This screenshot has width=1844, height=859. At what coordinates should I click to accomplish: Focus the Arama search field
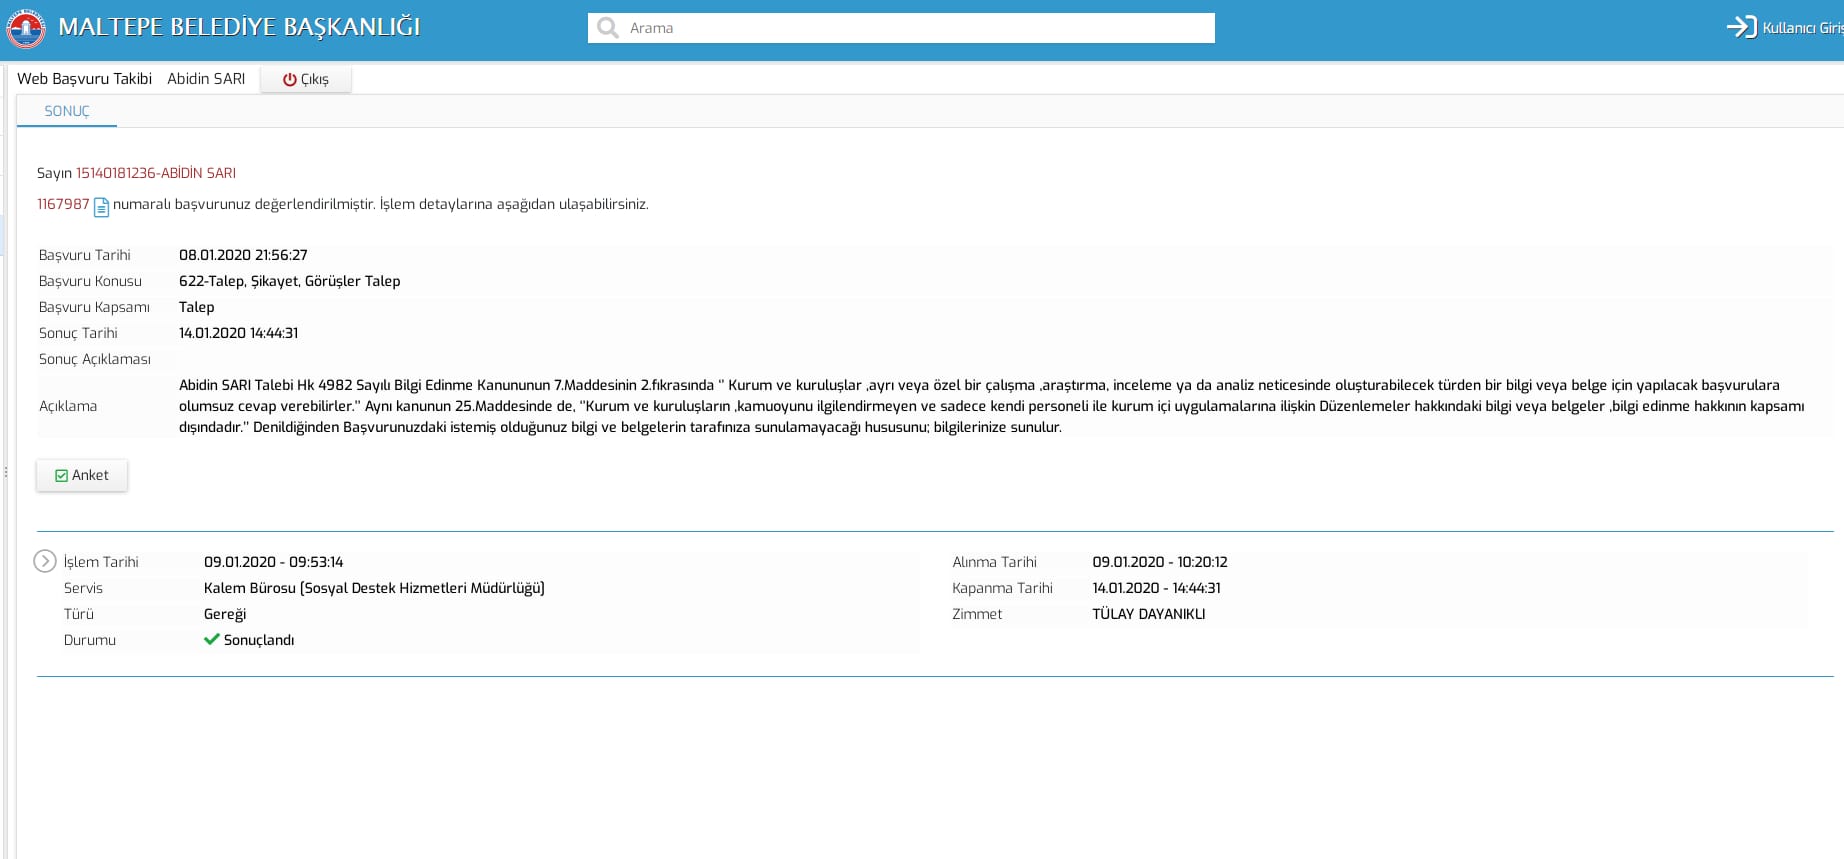point(901,28)
